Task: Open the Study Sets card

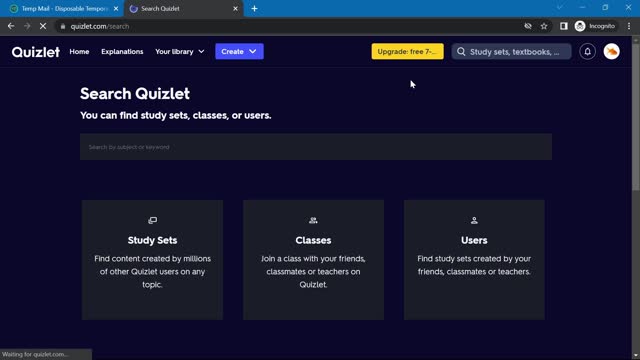Action: [152, 260]
